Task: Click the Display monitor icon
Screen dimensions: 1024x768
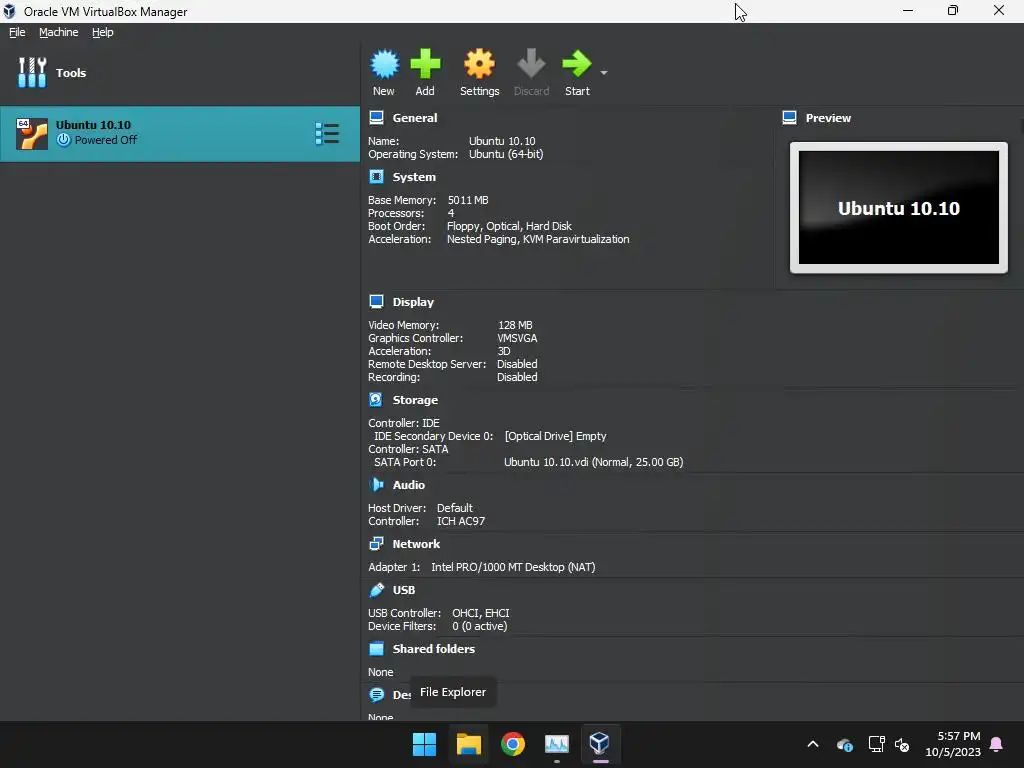Action: pyautogui.click(x=377, y=302)
